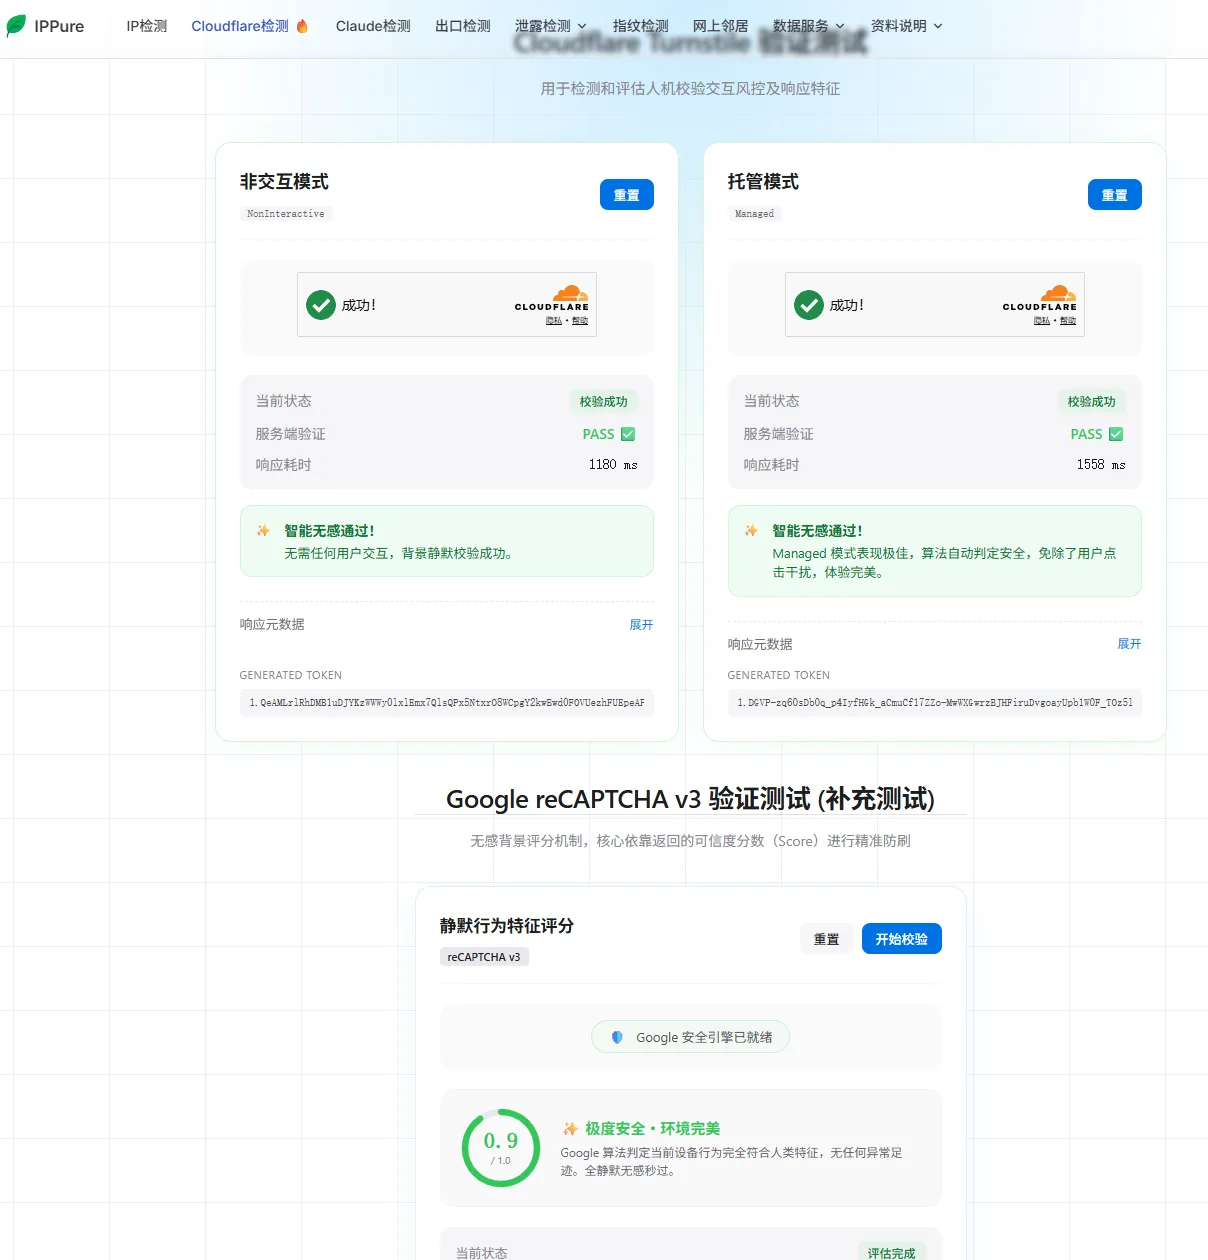
Task: Click the 0.9 score ring gauge
Action: [x=501, y=1148]
